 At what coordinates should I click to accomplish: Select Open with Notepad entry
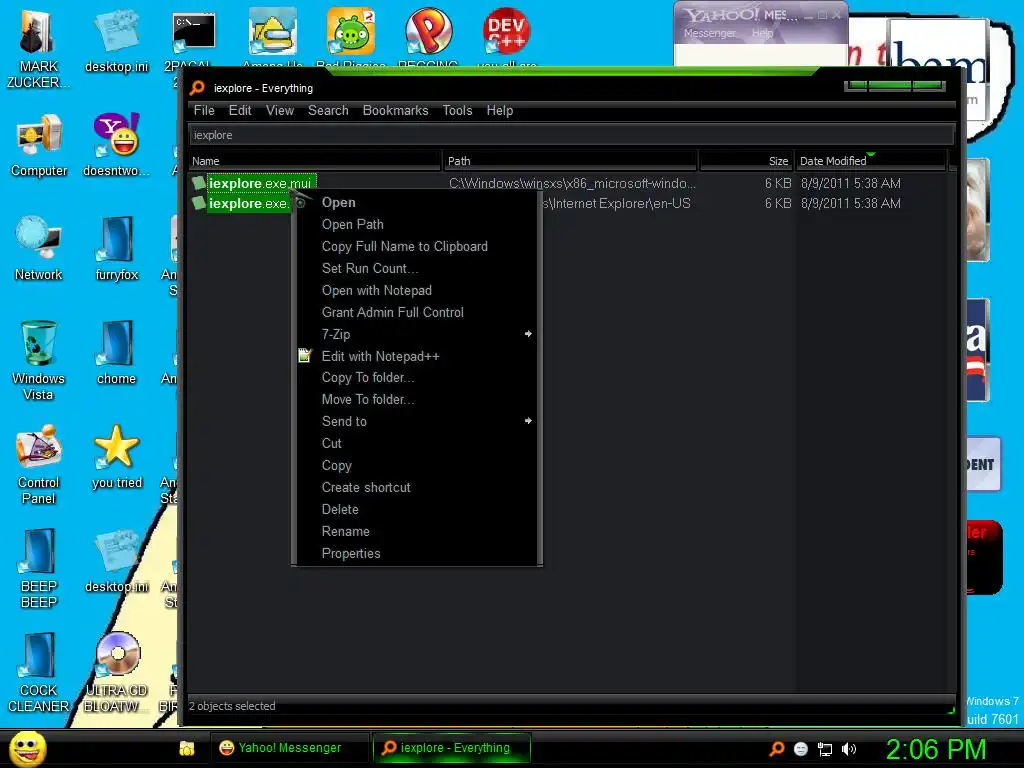[x=417, y=290]
